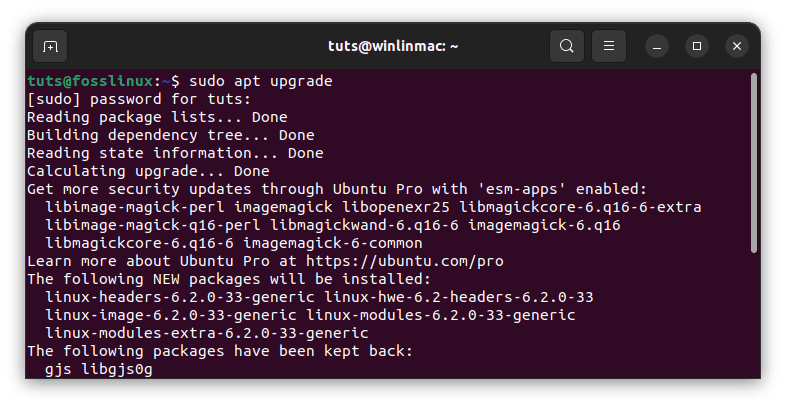Click the tuts@winlinmac window title
This screenshot has width=786, height=407.
coord(393,46)
